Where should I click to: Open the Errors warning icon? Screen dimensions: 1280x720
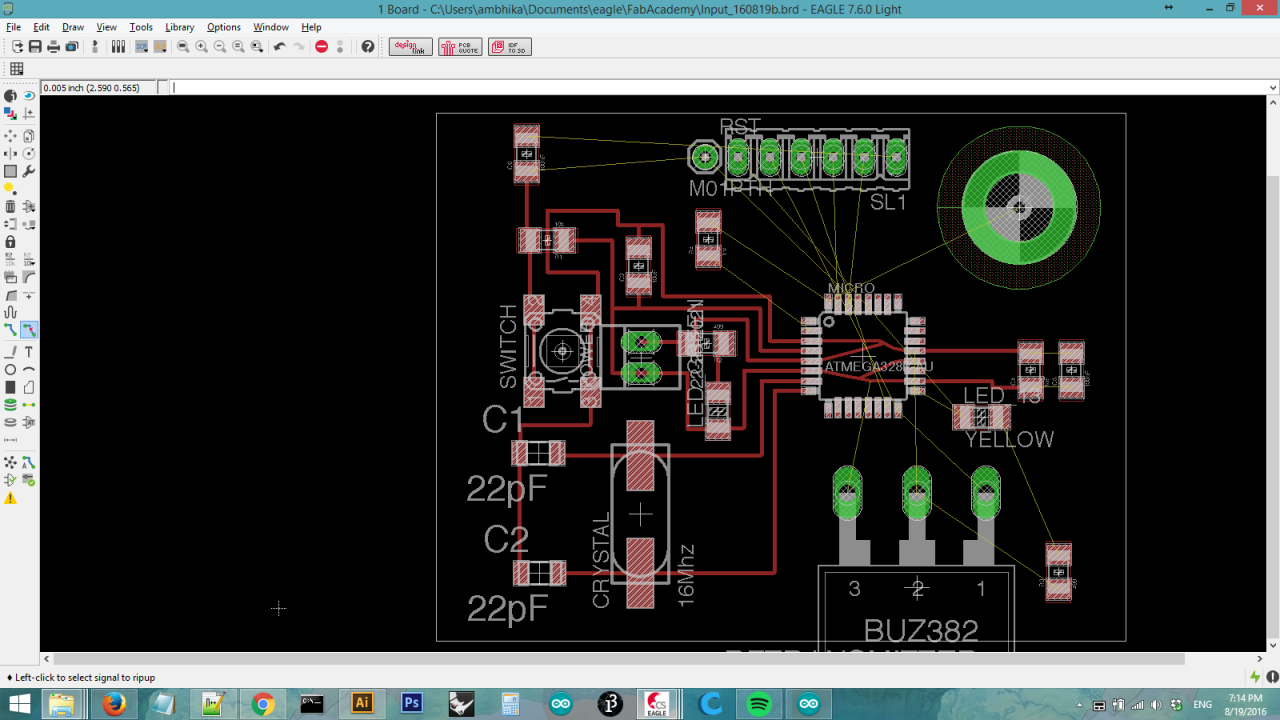[x=10, y=497]
